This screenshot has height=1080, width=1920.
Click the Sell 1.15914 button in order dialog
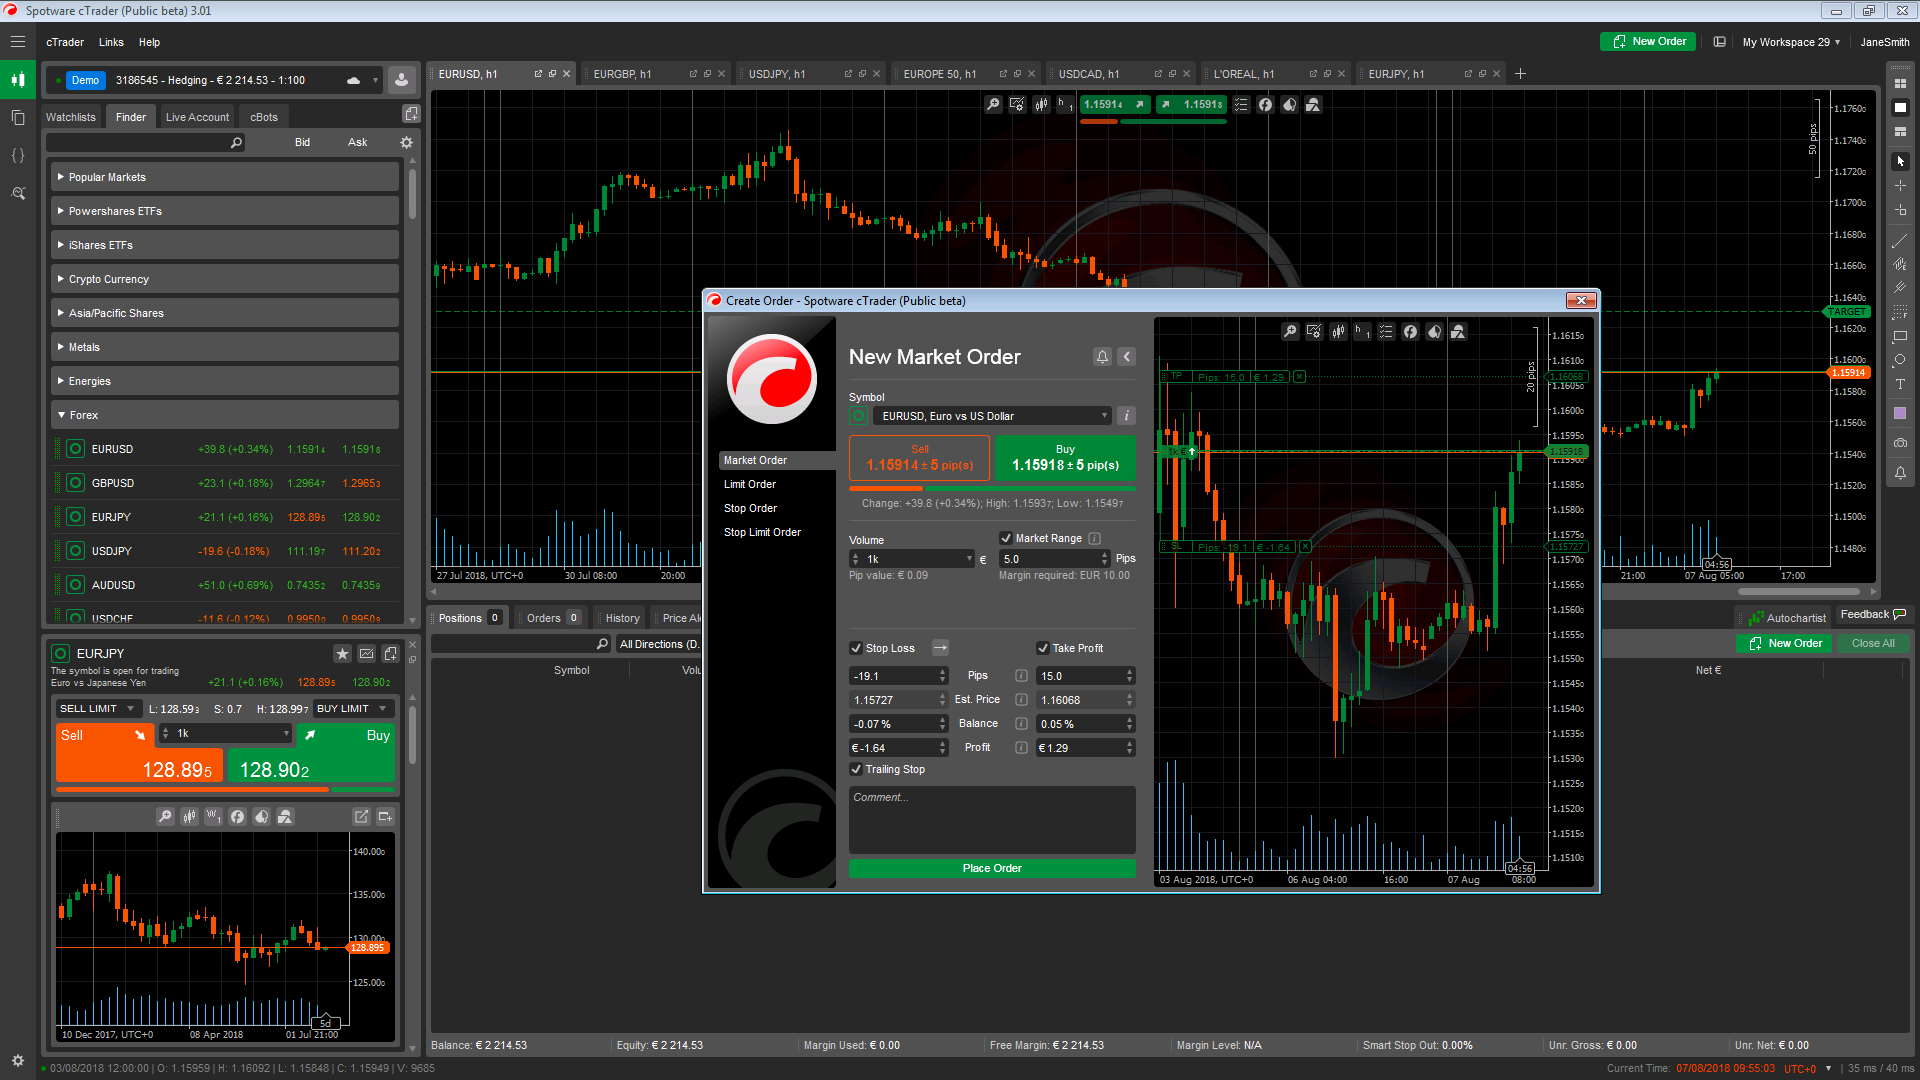point(919,458)
